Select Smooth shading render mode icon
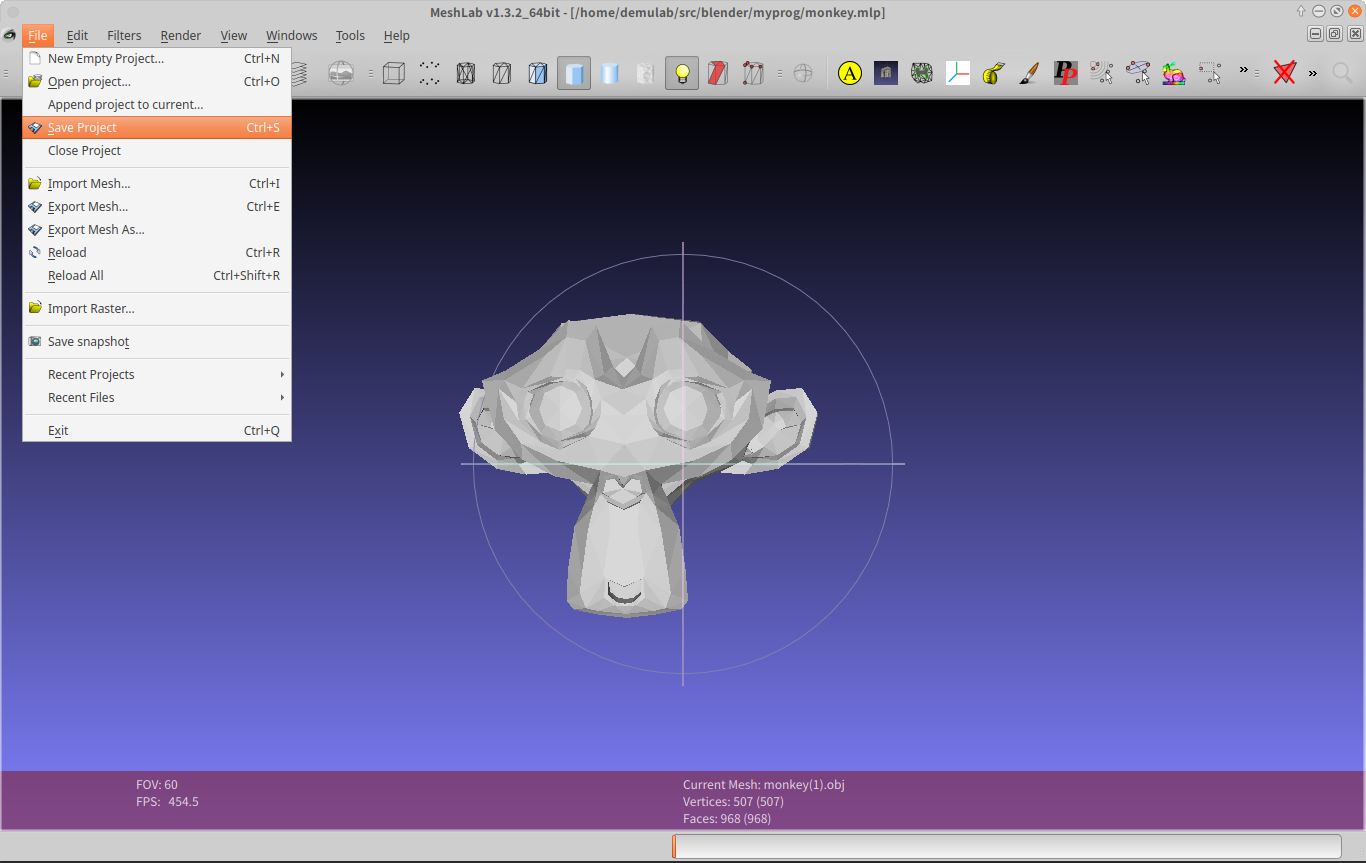The width and height of the screenshot is (1366, 863). pos(610,73)
